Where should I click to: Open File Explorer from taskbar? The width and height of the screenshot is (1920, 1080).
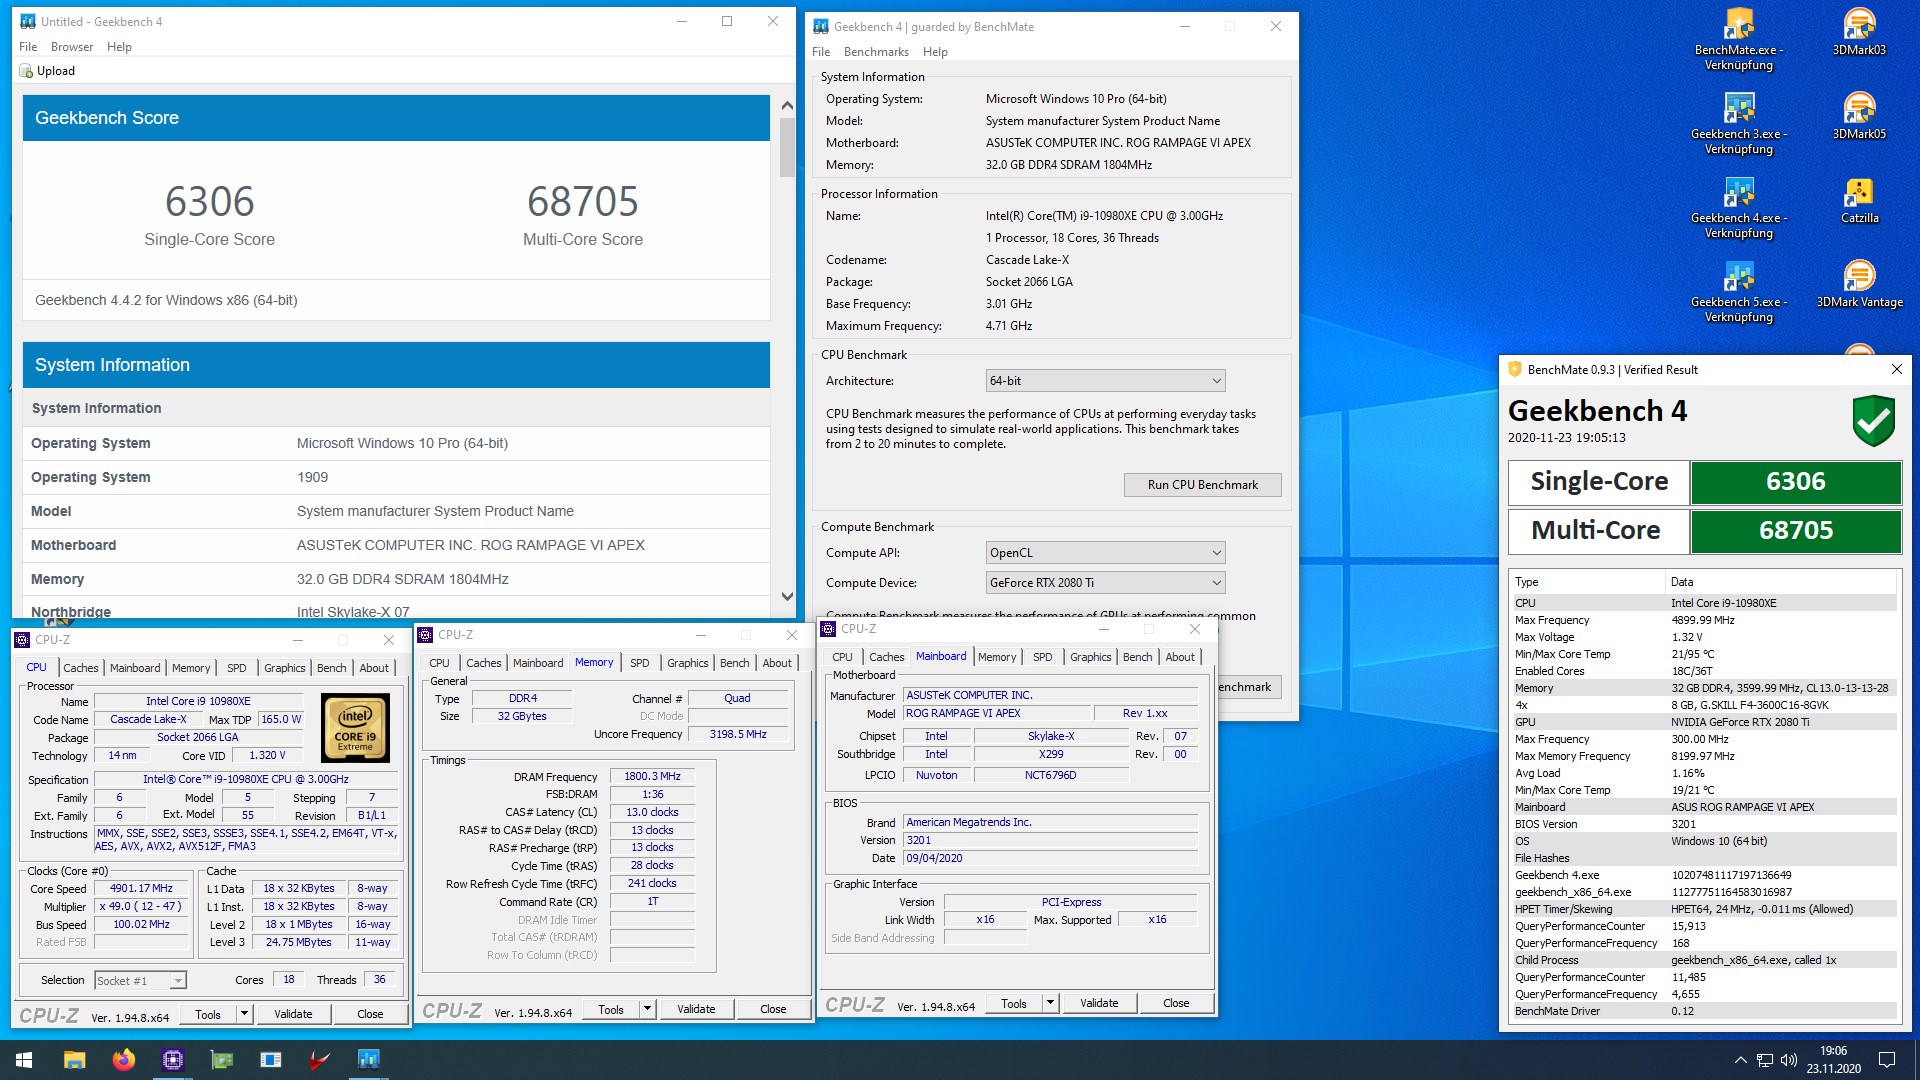[74, 1060]
